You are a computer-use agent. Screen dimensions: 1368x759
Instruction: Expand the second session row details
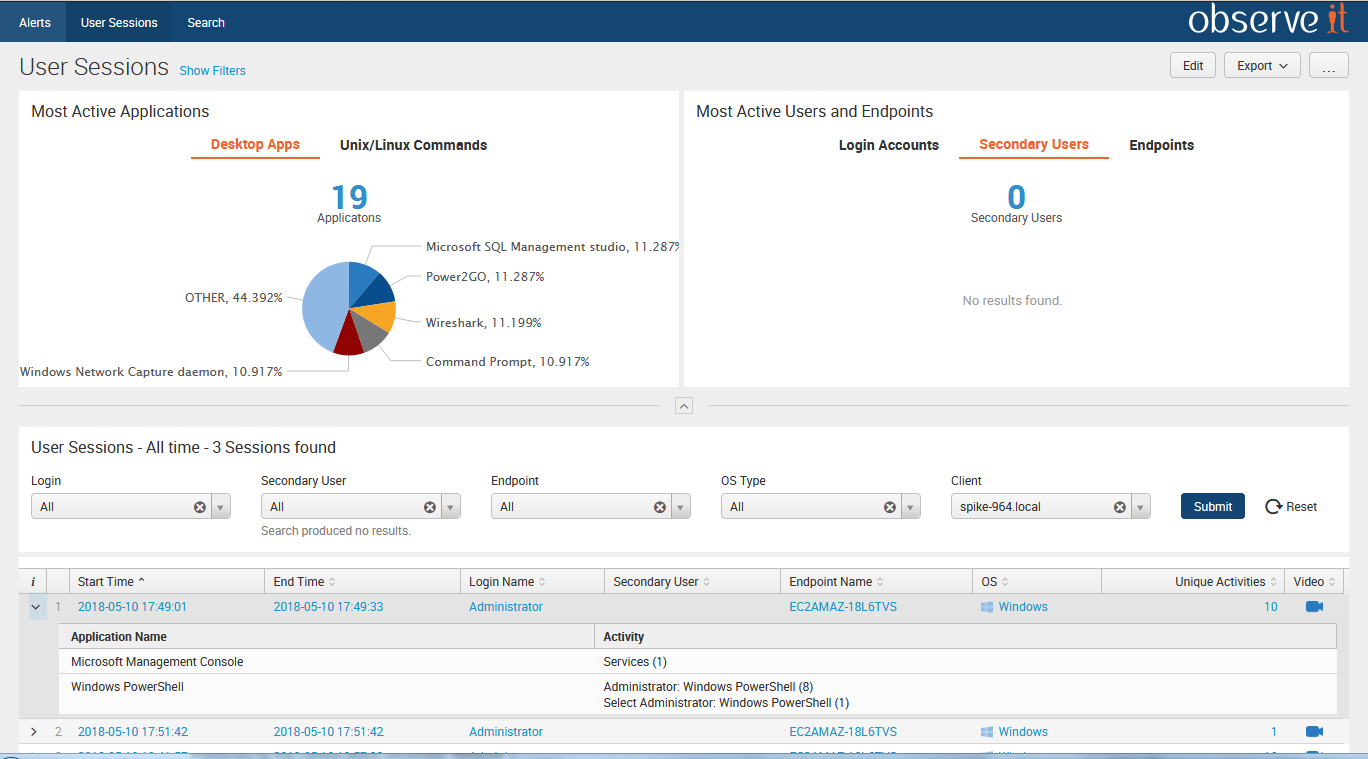pos(34,732)
